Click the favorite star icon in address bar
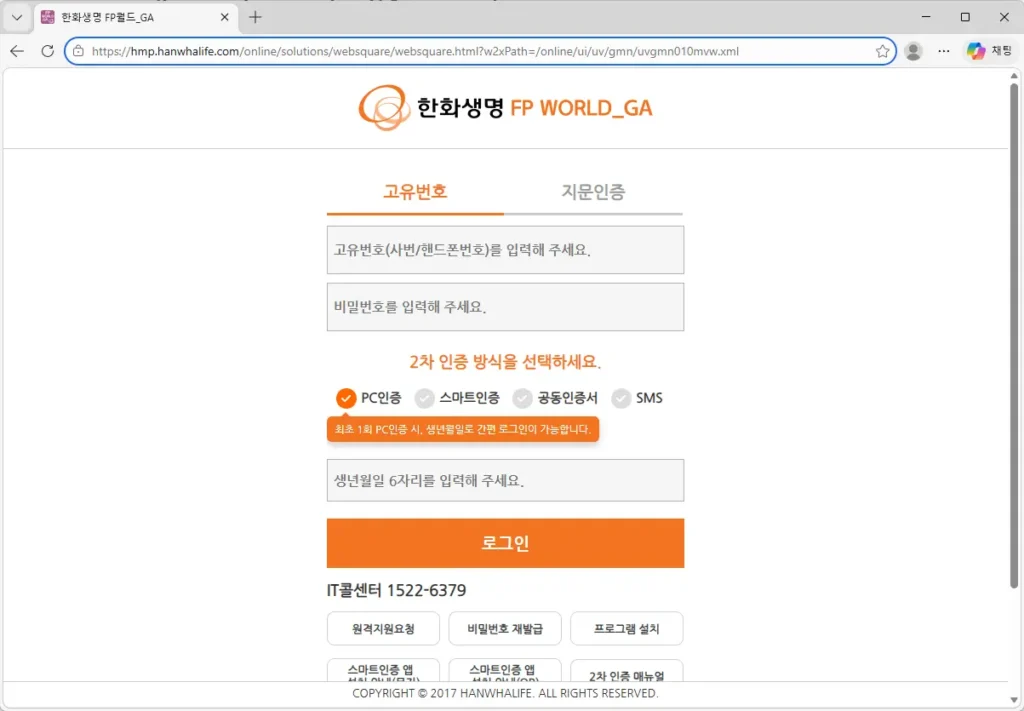This screenshot has height=711, width=1024. tap(882, 51)
